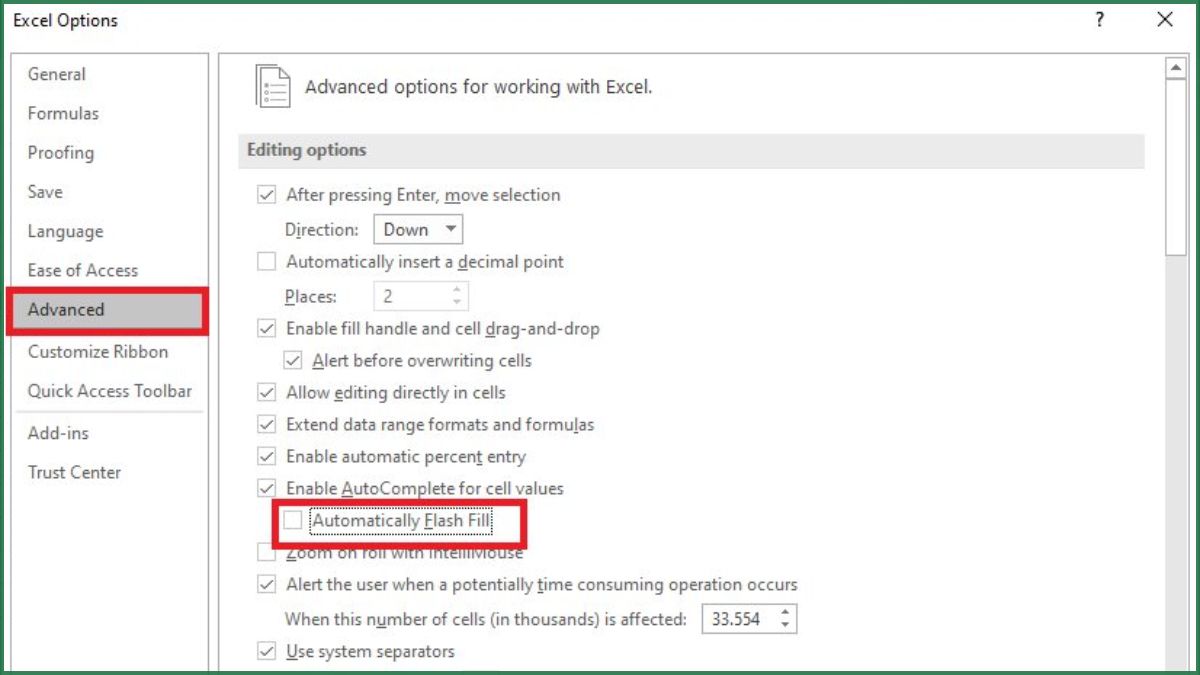Viewport: 1200px width, 675px height.
Task: Enable Automatically insert a decimal point
Action: 267,262
